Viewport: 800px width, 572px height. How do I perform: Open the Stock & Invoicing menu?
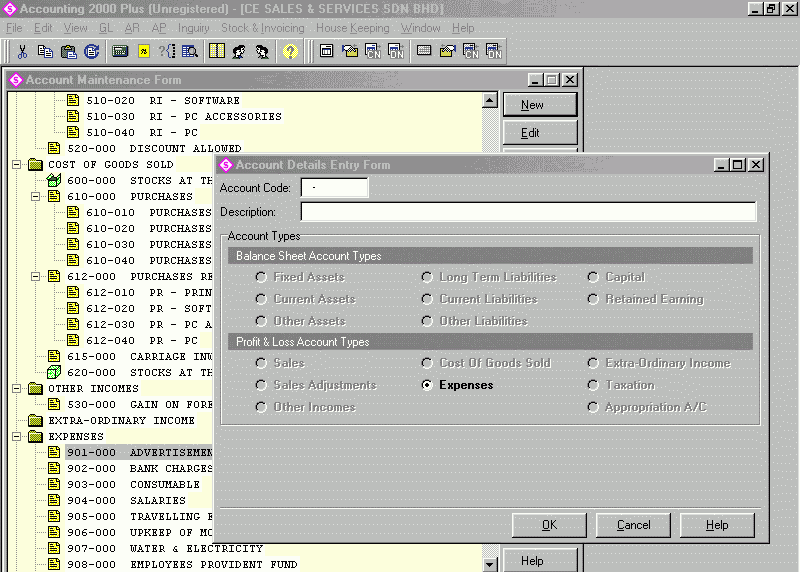pos(263,28)
